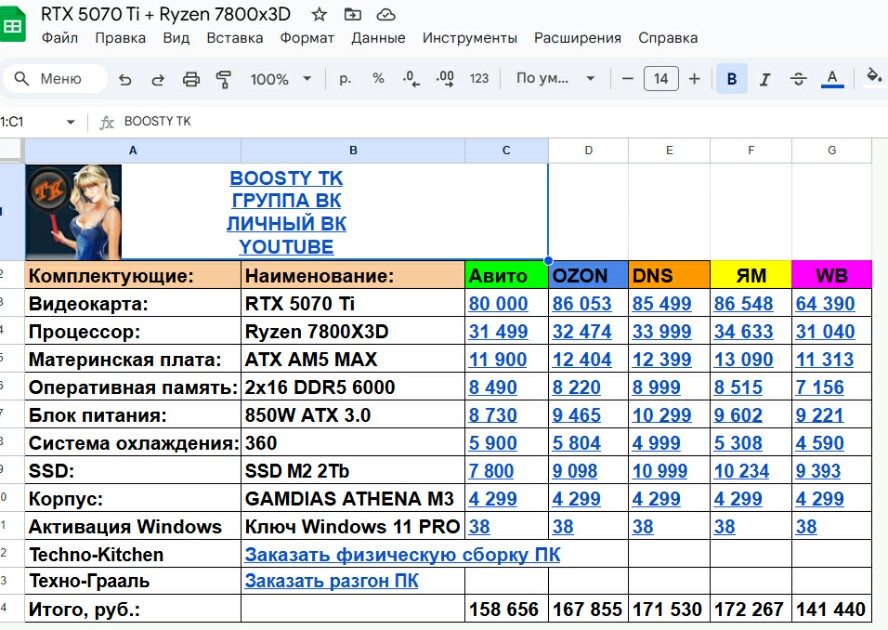Viewport: 888px width, 630px height.
Task: Toggle Bold formatting button
Action: (732, 79)
